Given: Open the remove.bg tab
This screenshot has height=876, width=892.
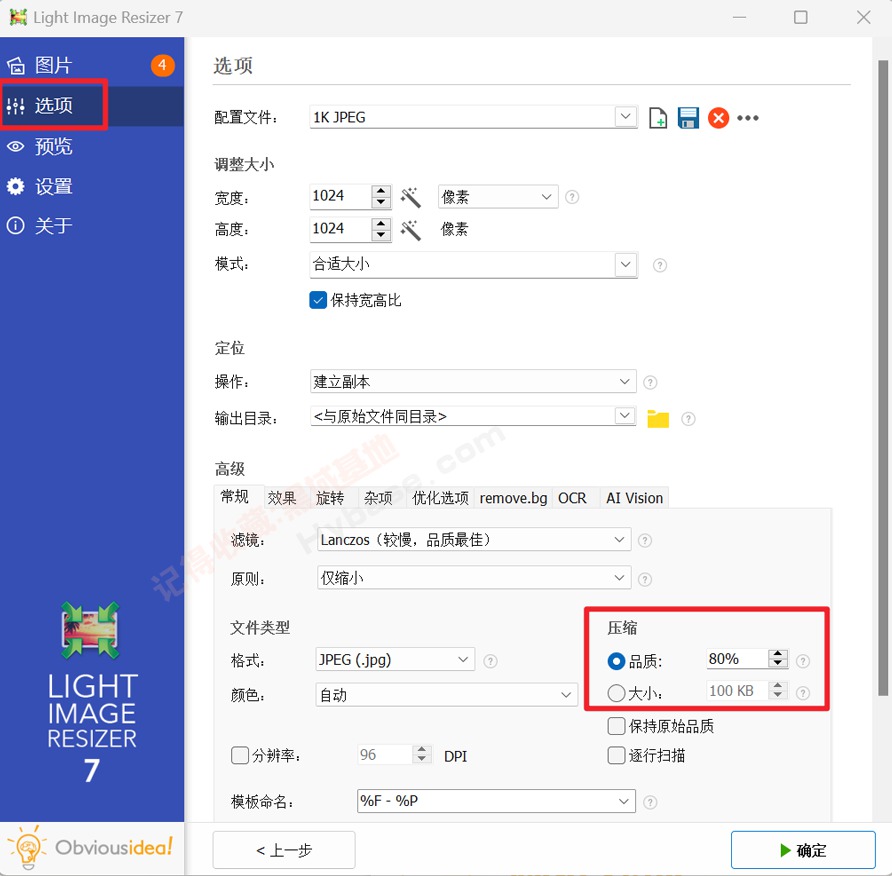Looking at the screenshot, I should tap(512, 497).
